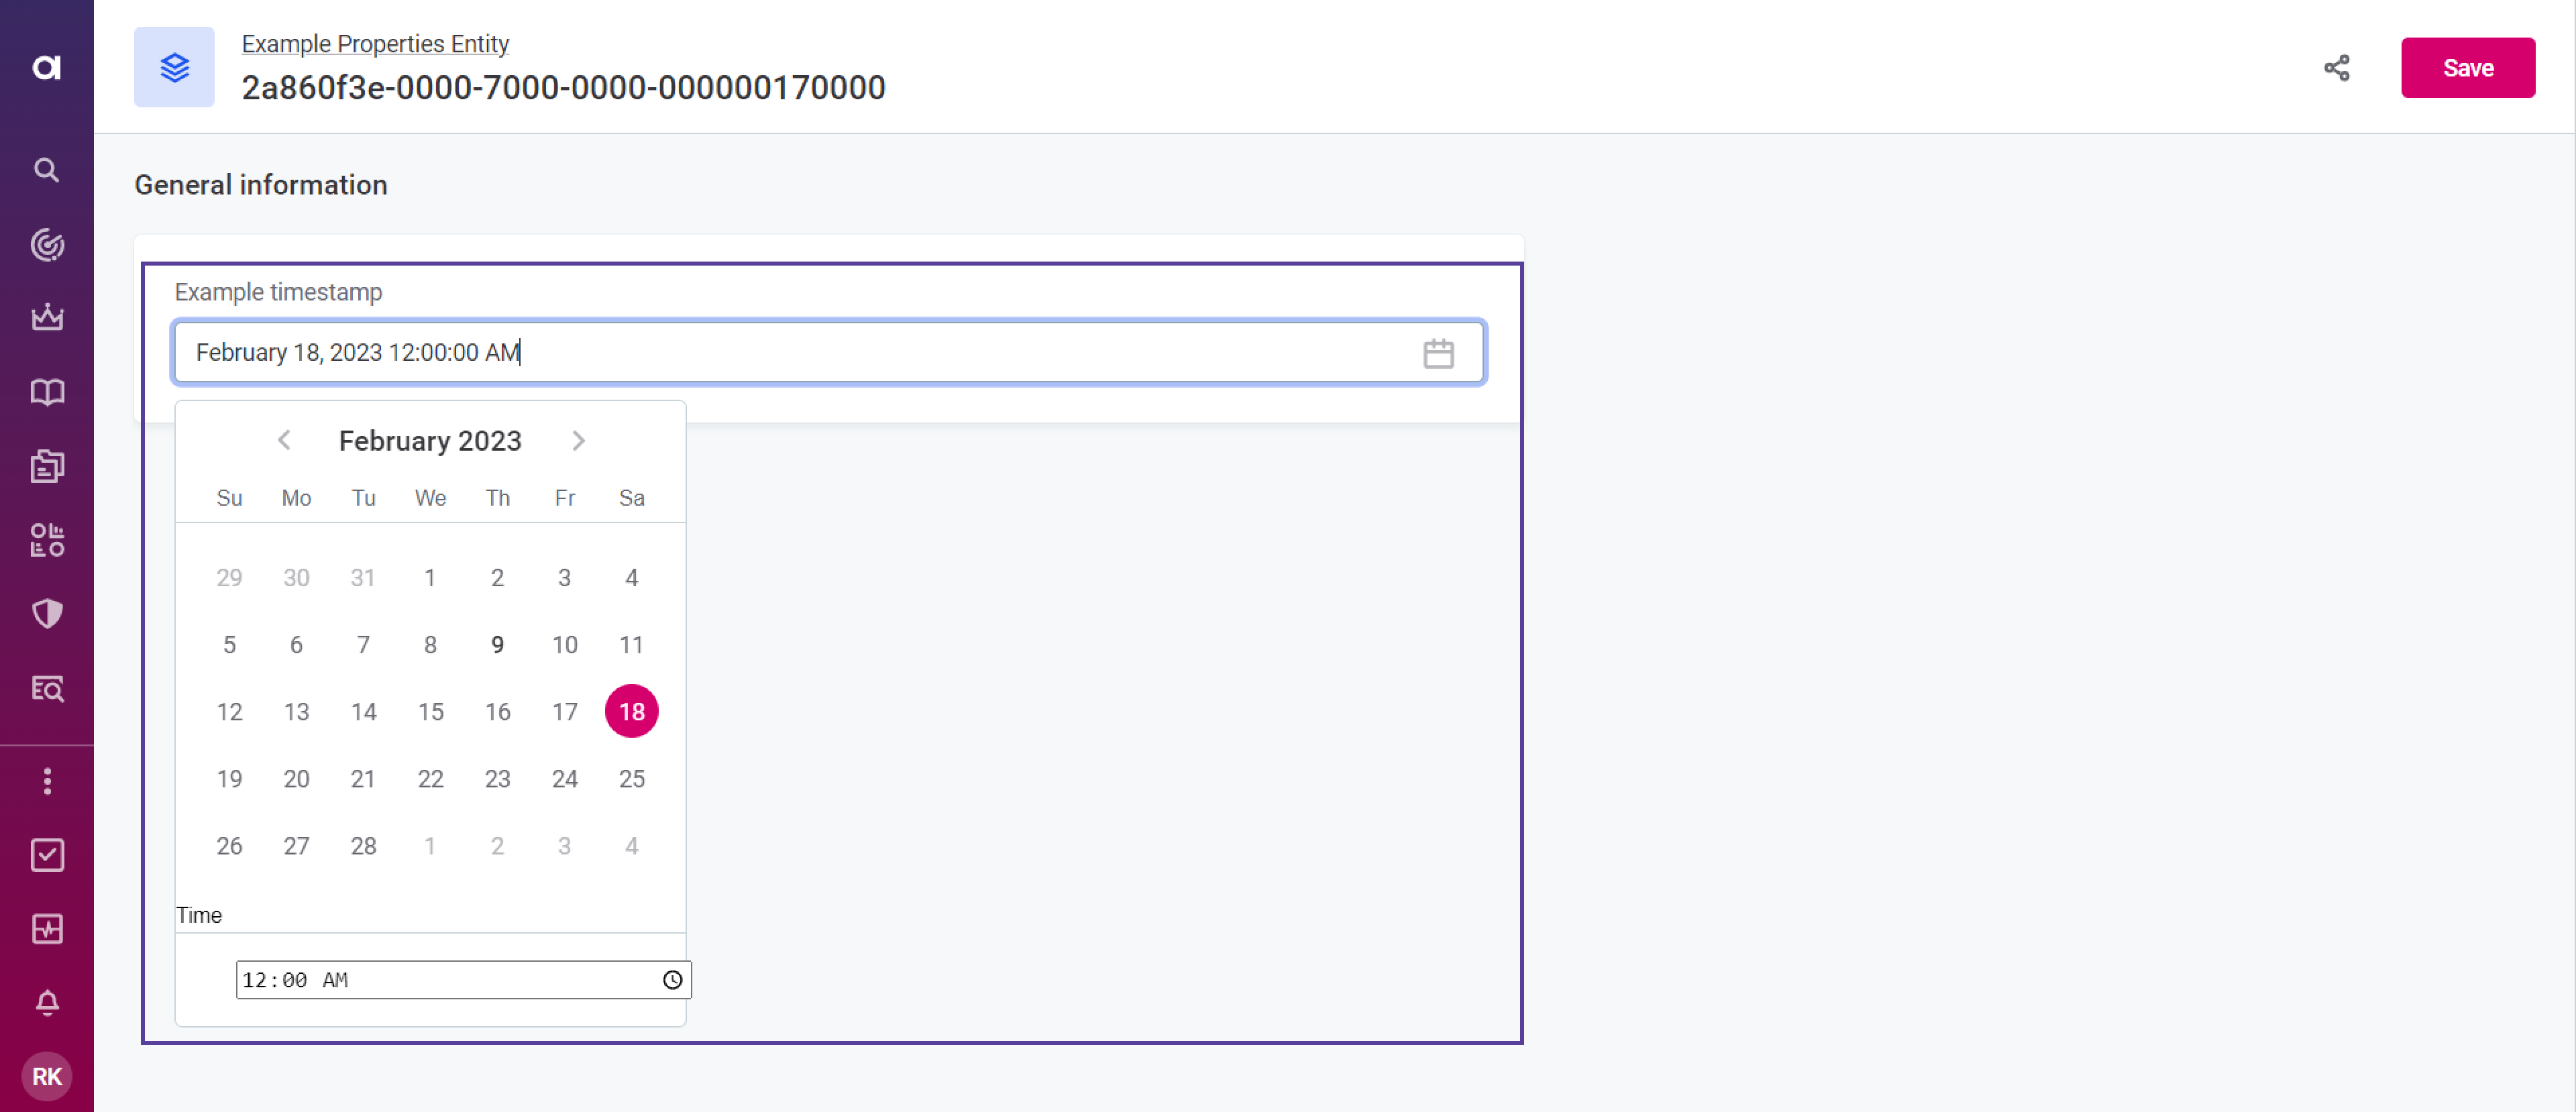Click the Save button
Image resolution: width=2576 pixels, height=1112 pixels.
click(2467, 67)
